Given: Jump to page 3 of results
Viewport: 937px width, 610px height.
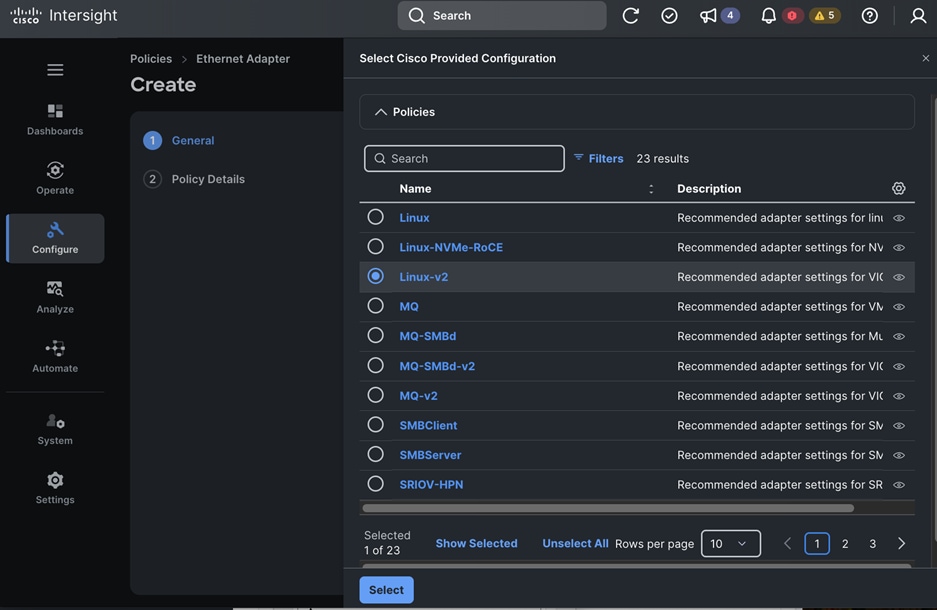Looking at the screenshot, I should coord(872,544).
